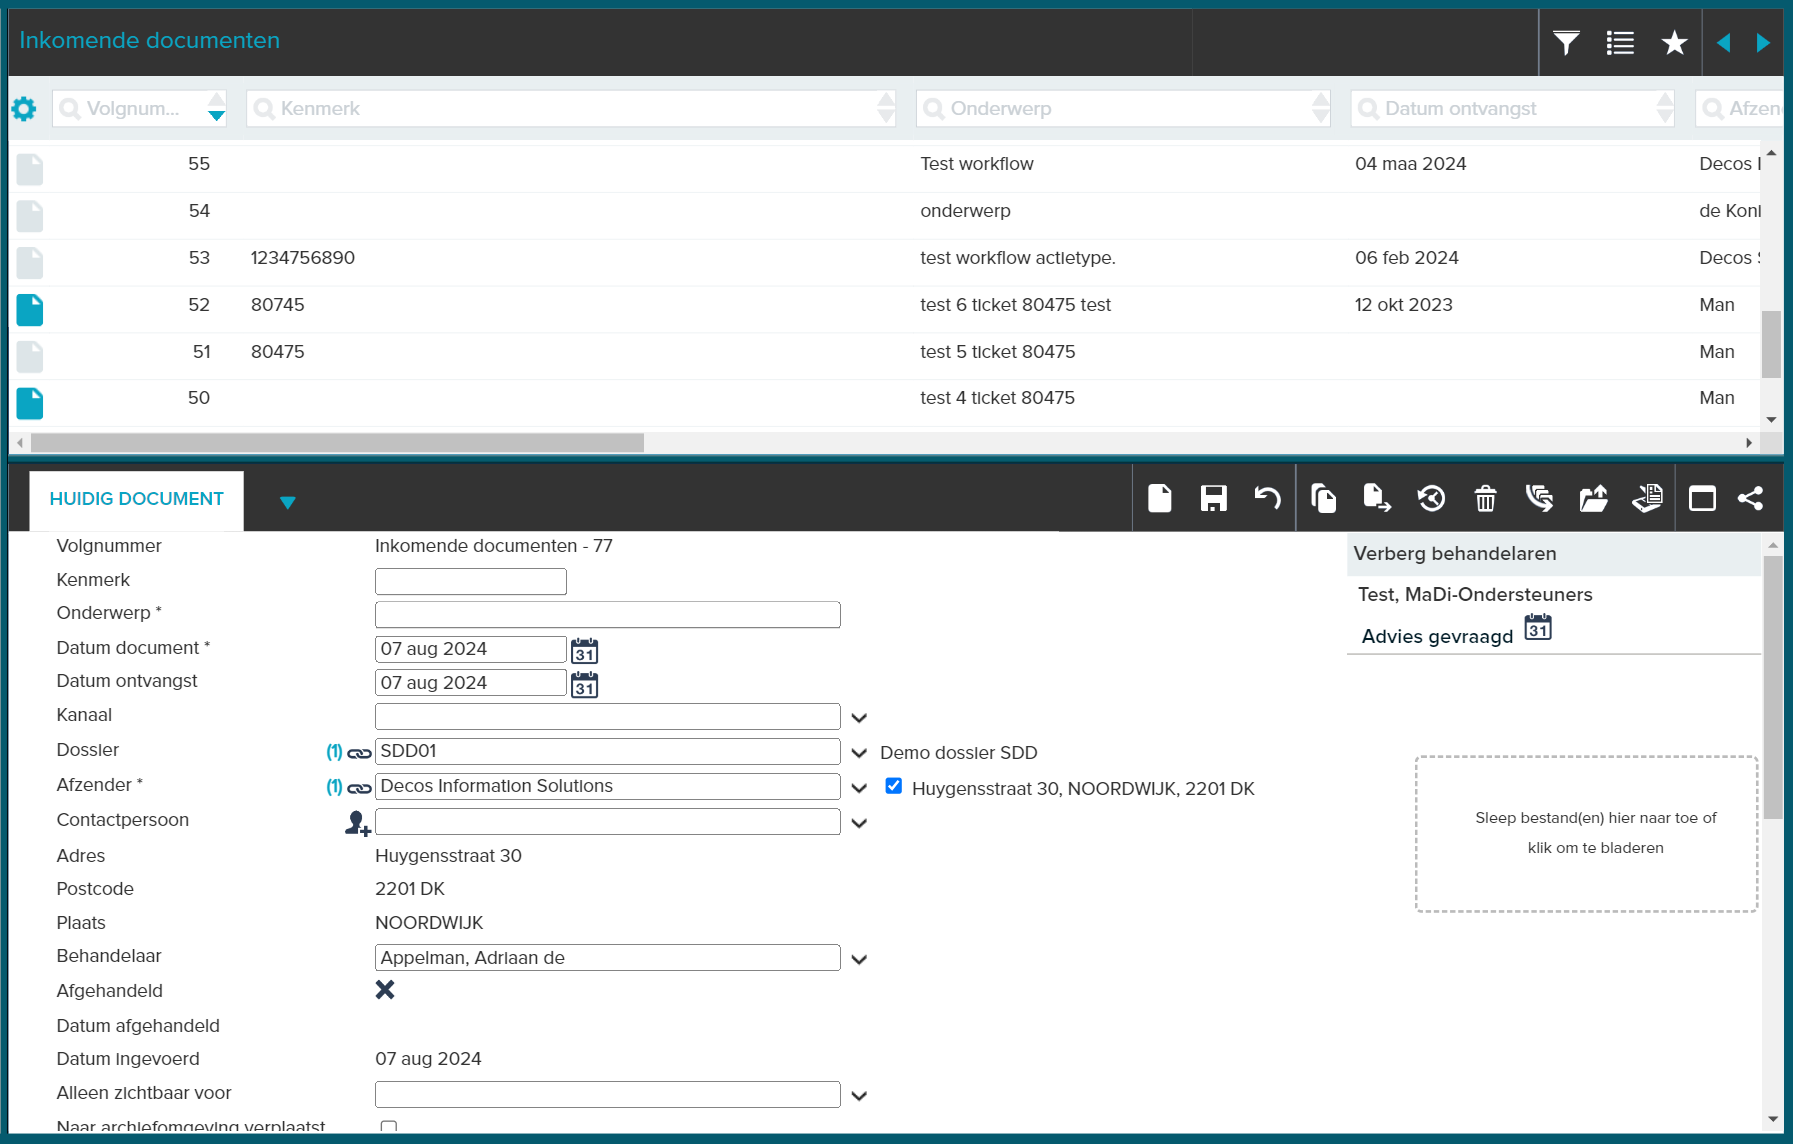This screenshot has width=1793, height=1144.
Task: Click date cell '12 okt 2023'
Action: [x=1404, y=305]
